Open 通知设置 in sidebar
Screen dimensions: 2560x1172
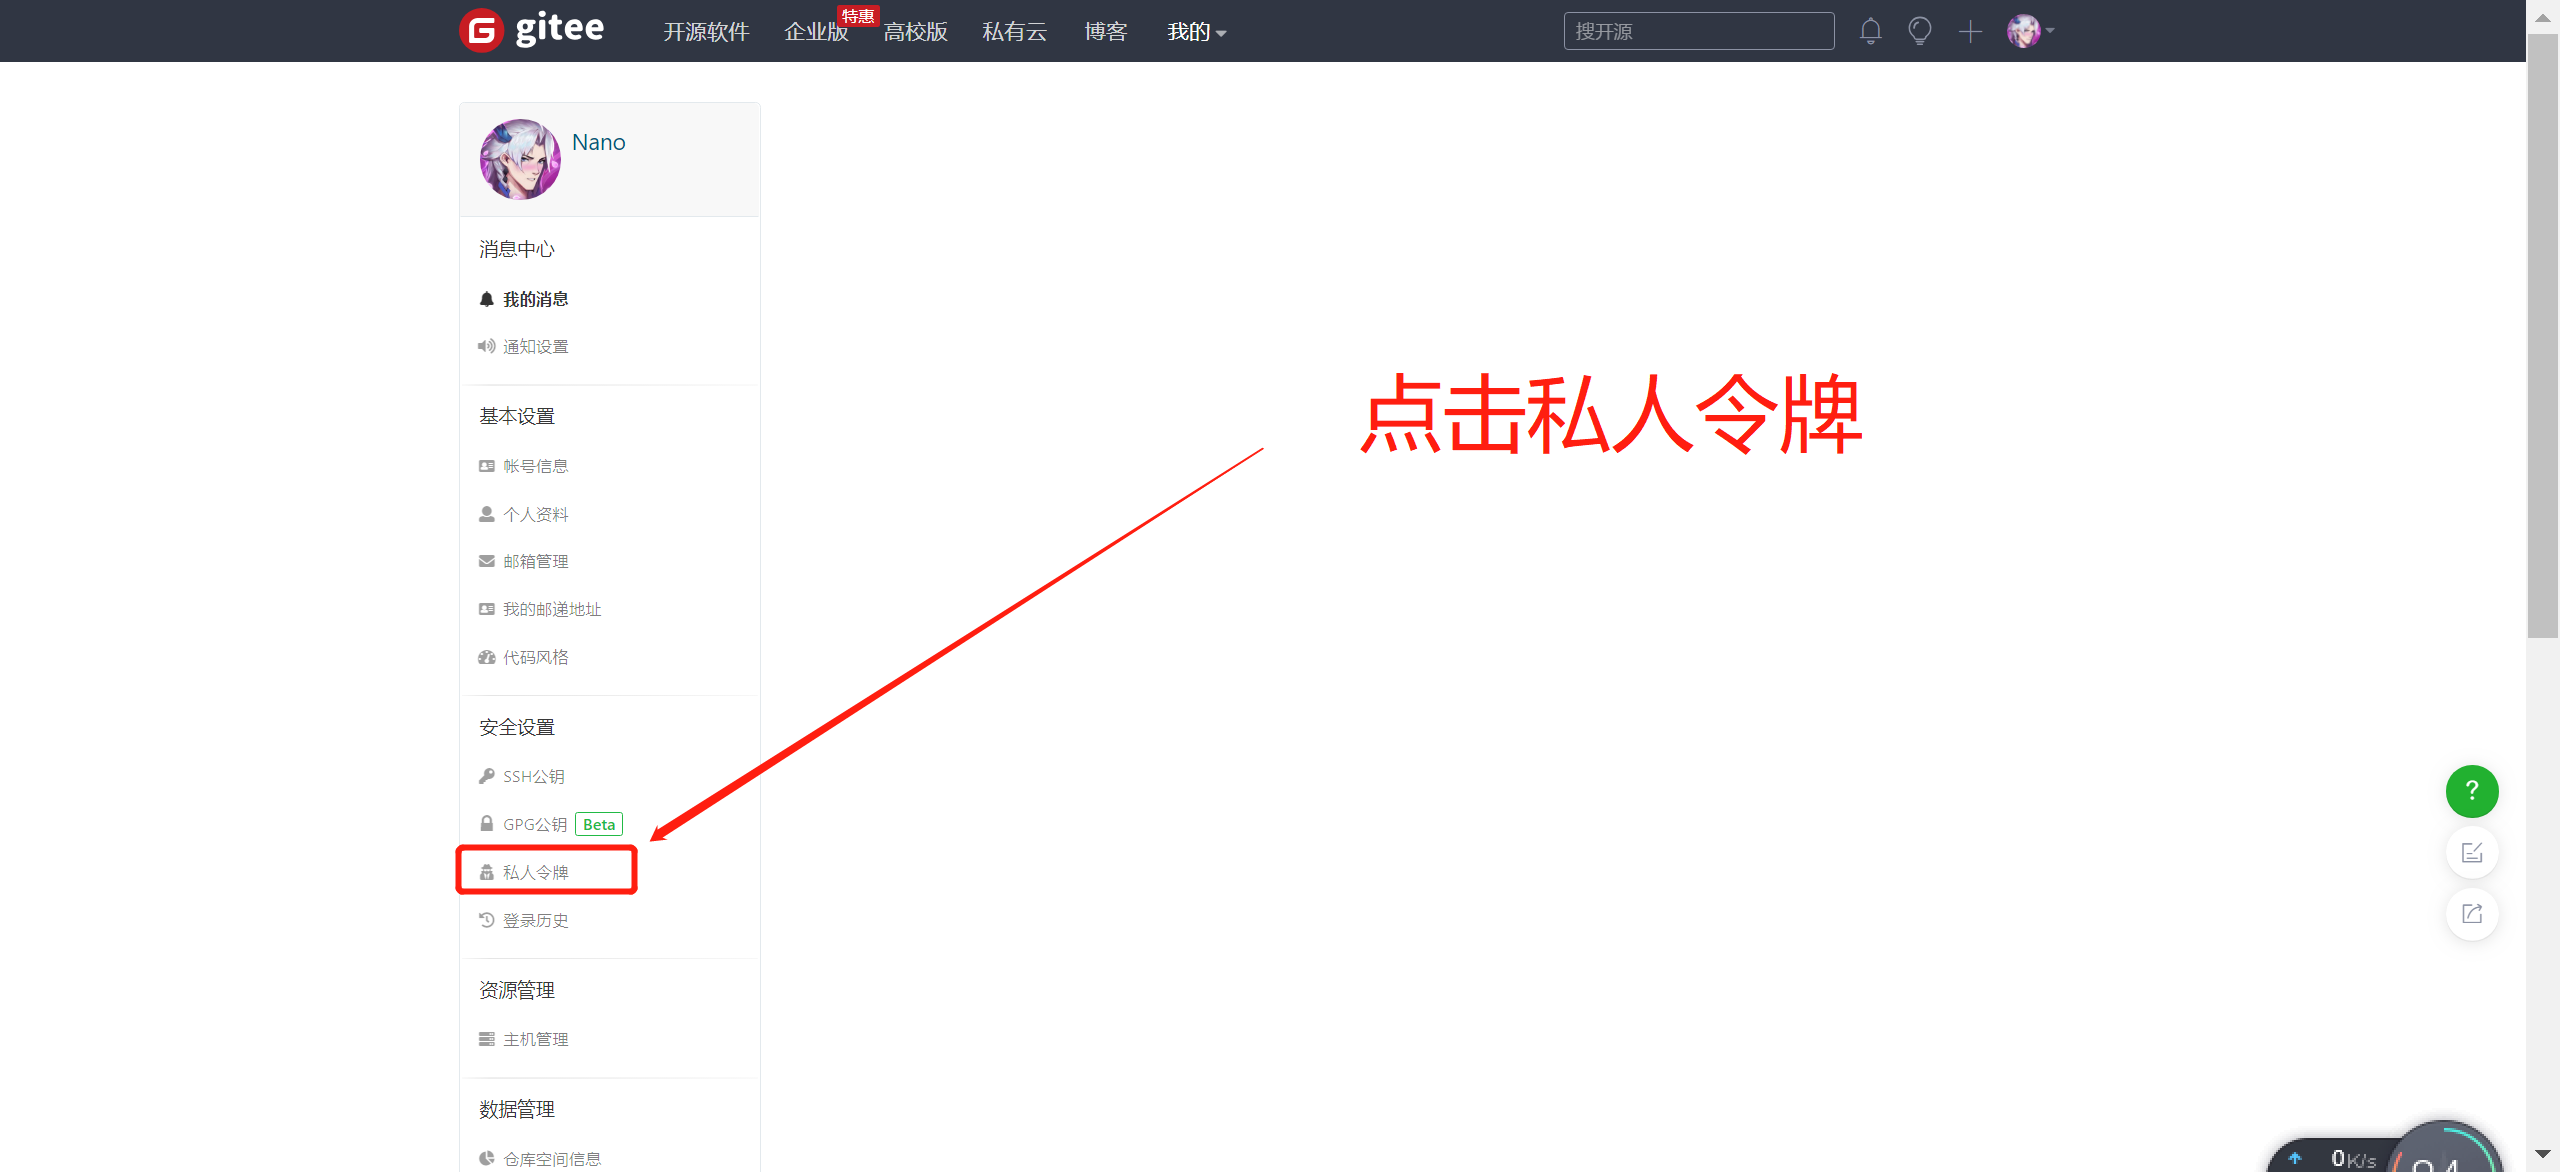coord(535,346)
